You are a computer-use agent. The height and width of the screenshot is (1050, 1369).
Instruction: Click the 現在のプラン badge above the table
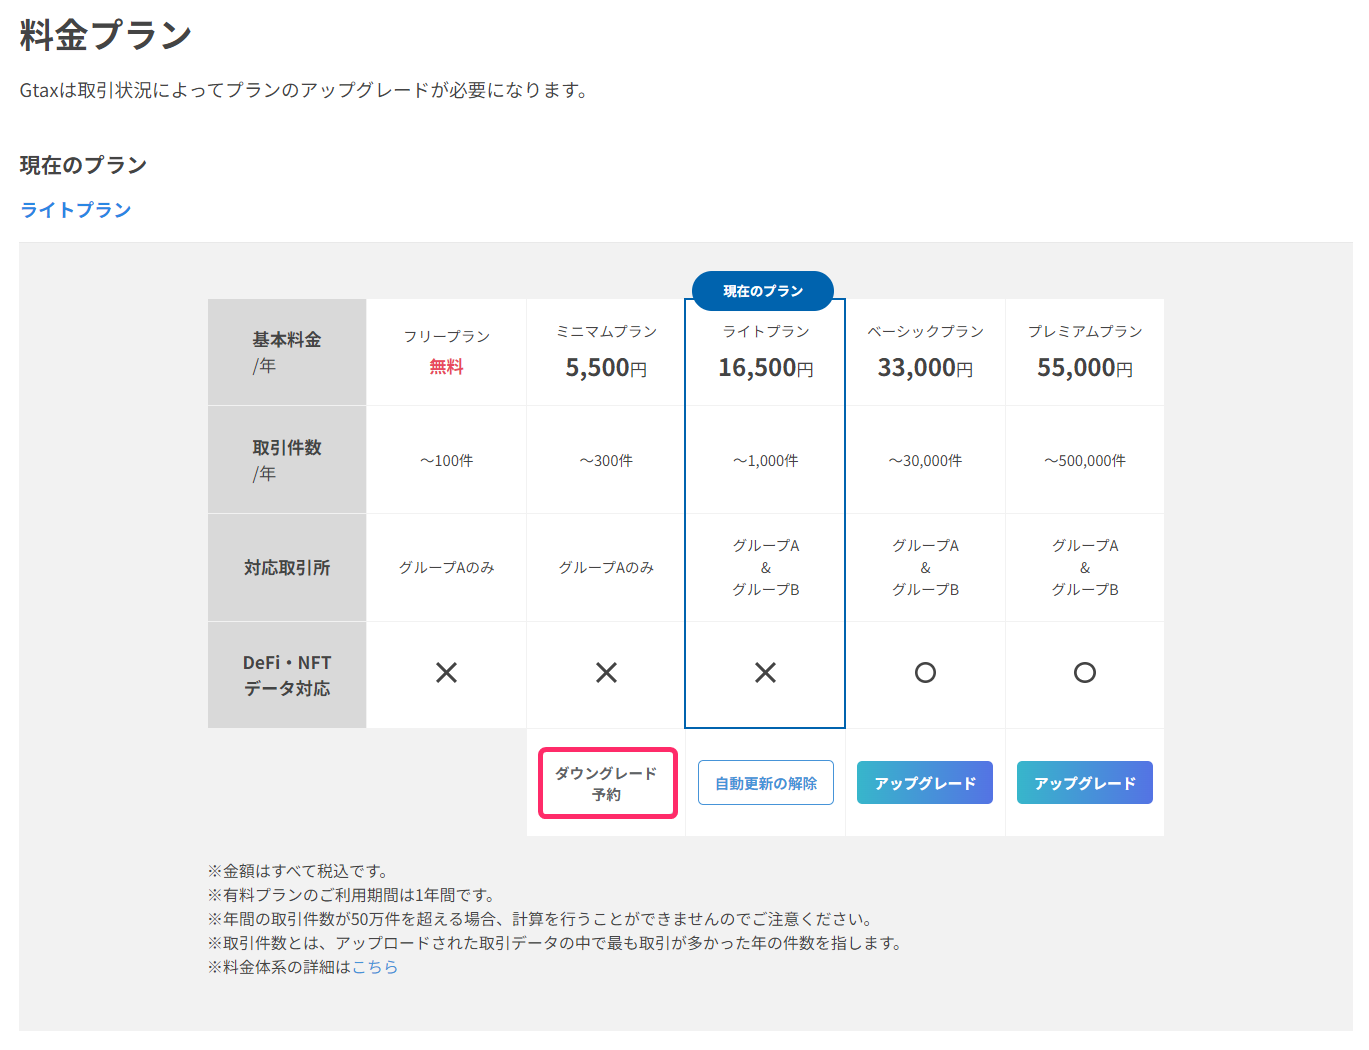tap(763, 291)
